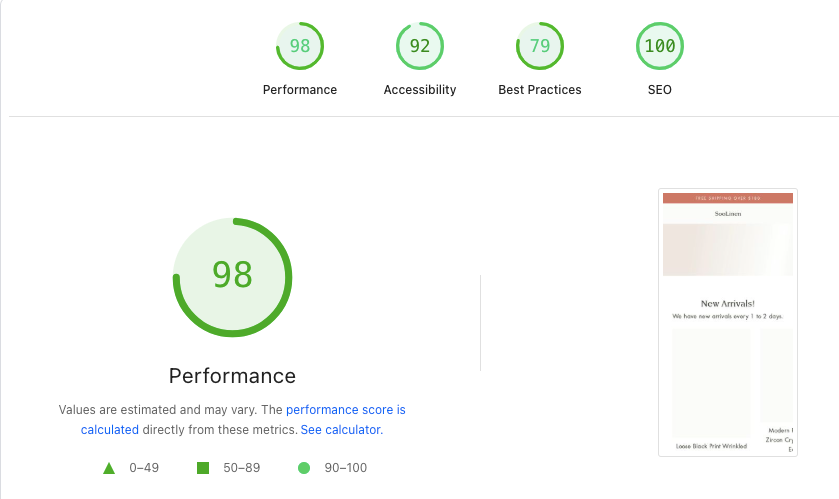
Task: Click the top Performance gauge showing 98
Action: point(300,46)
